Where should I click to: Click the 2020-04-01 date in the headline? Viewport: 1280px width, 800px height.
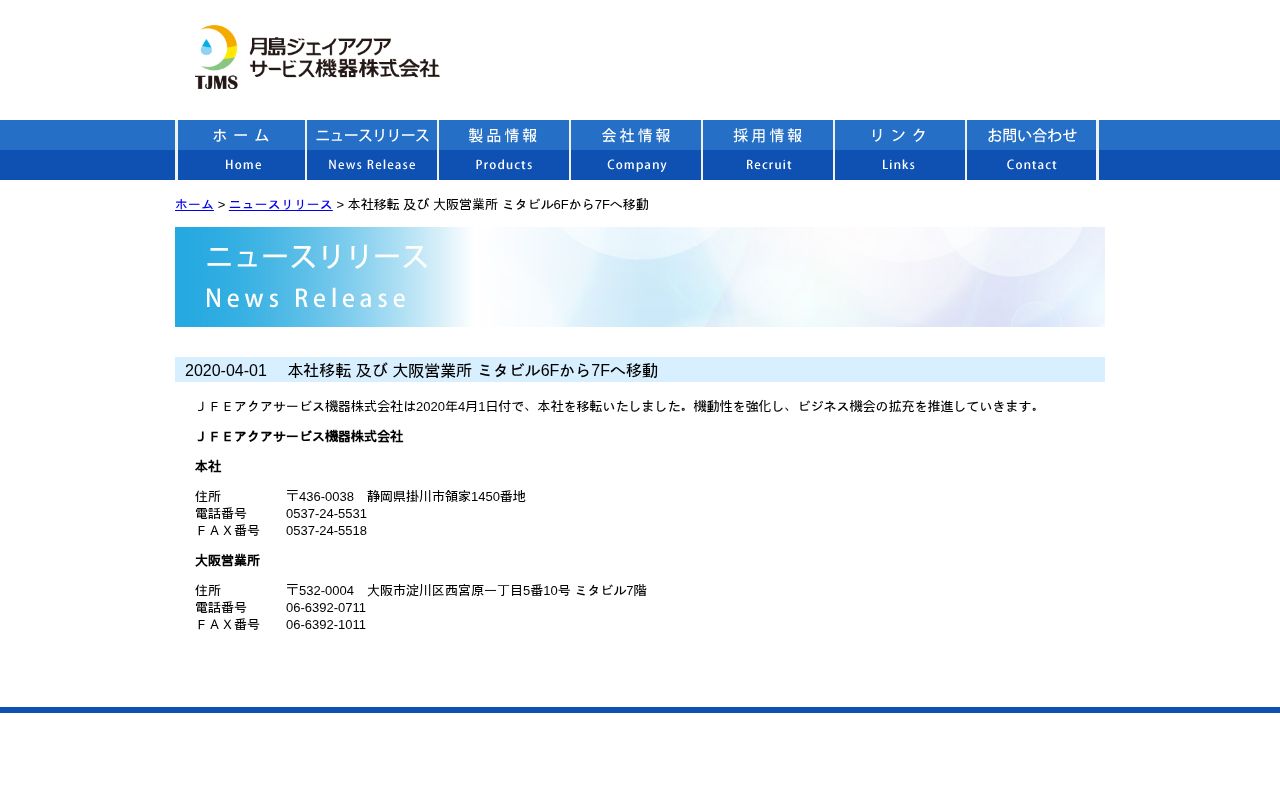pos(226,370)
